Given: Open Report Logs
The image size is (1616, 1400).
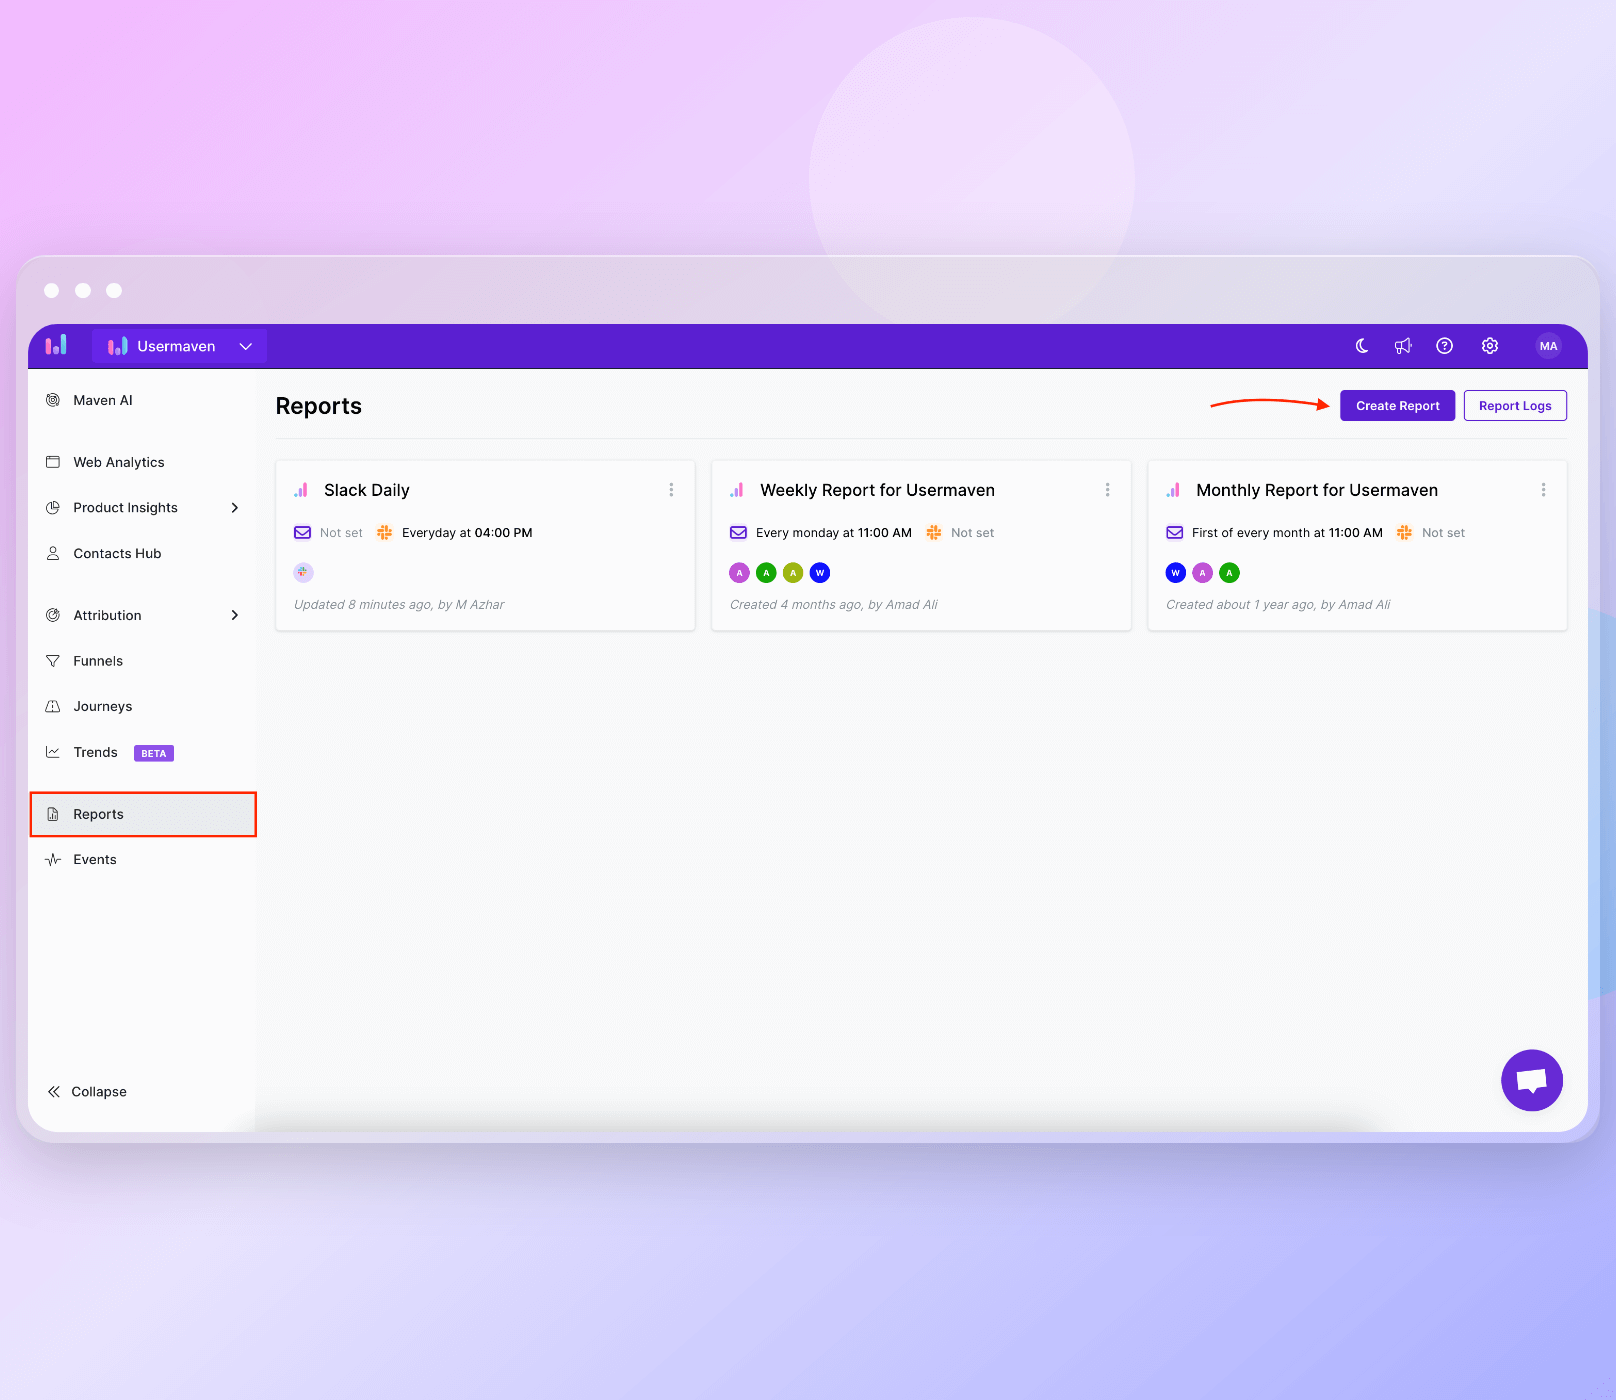Looking at the screenshot, I should (1515, 405).
